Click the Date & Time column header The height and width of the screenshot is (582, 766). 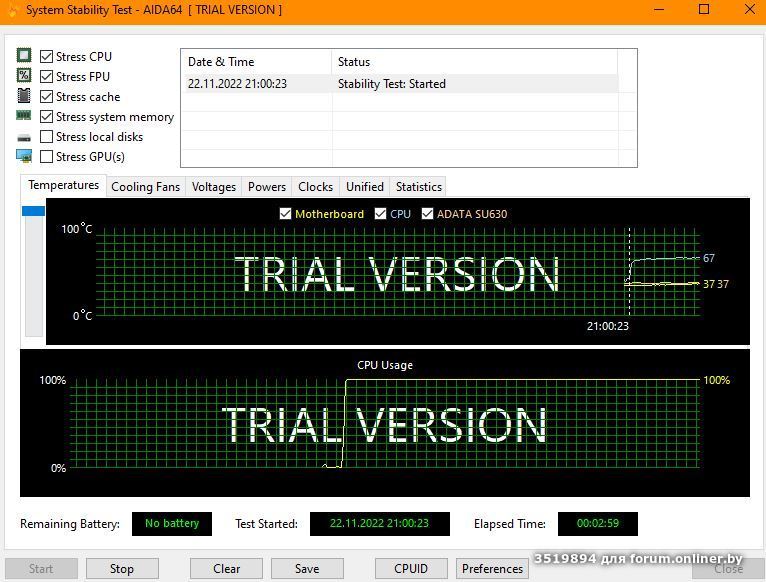click(256, 62)
